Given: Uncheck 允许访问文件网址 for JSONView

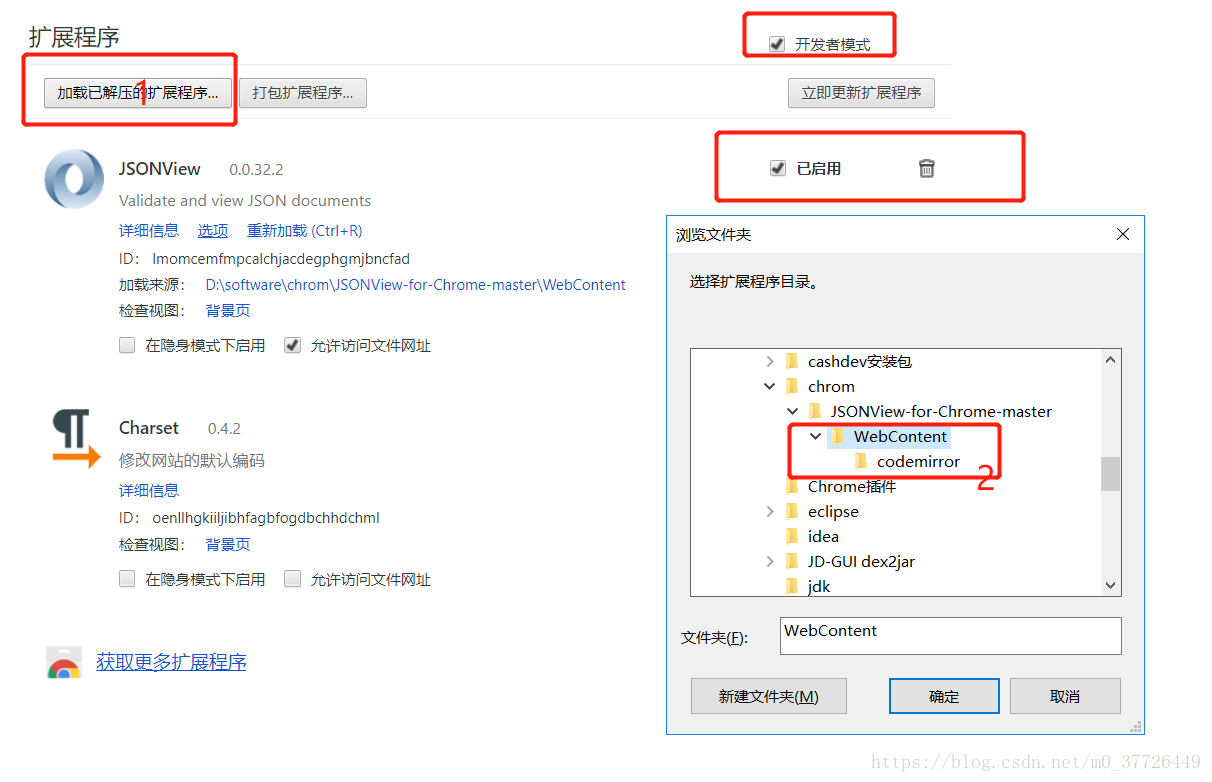Looking at the screenshot, I should point(292,345).
